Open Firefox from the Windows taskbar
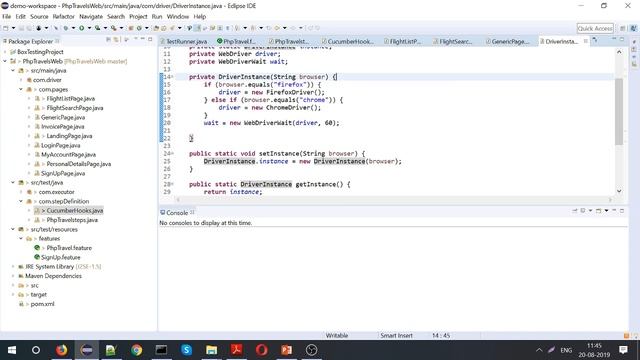The width and height of the screenshot is (640, 360). (x=61, y=350)
